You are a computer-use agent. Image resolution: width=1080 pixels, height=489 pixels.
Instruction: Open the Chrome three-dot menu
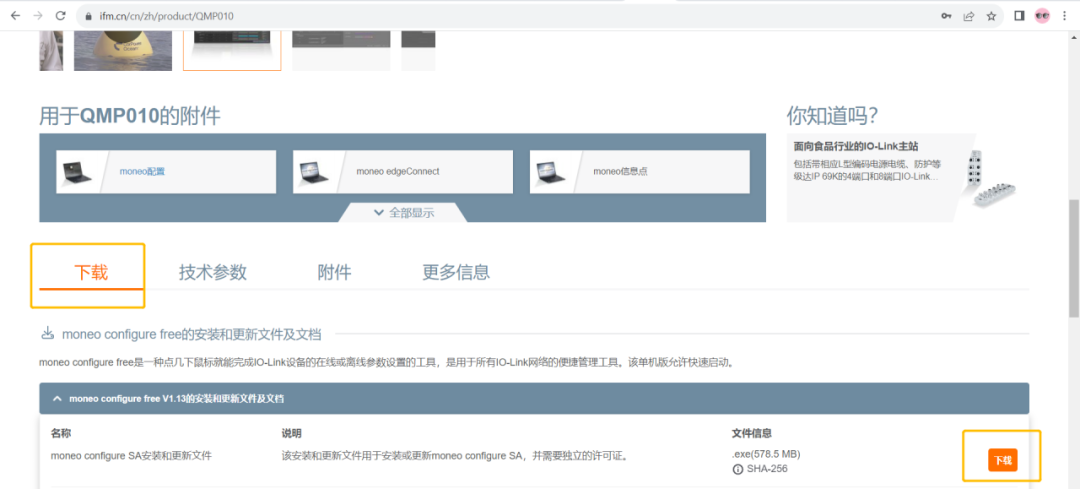pyautogui.click(x=1066, y=16)
